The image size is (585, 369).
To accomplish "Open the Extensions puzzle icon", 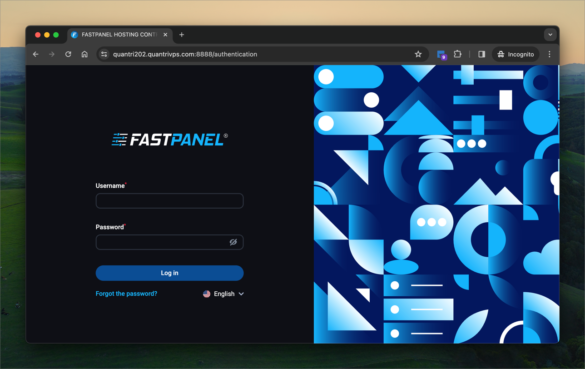I will pyautogui.click(x=457, y=54).
